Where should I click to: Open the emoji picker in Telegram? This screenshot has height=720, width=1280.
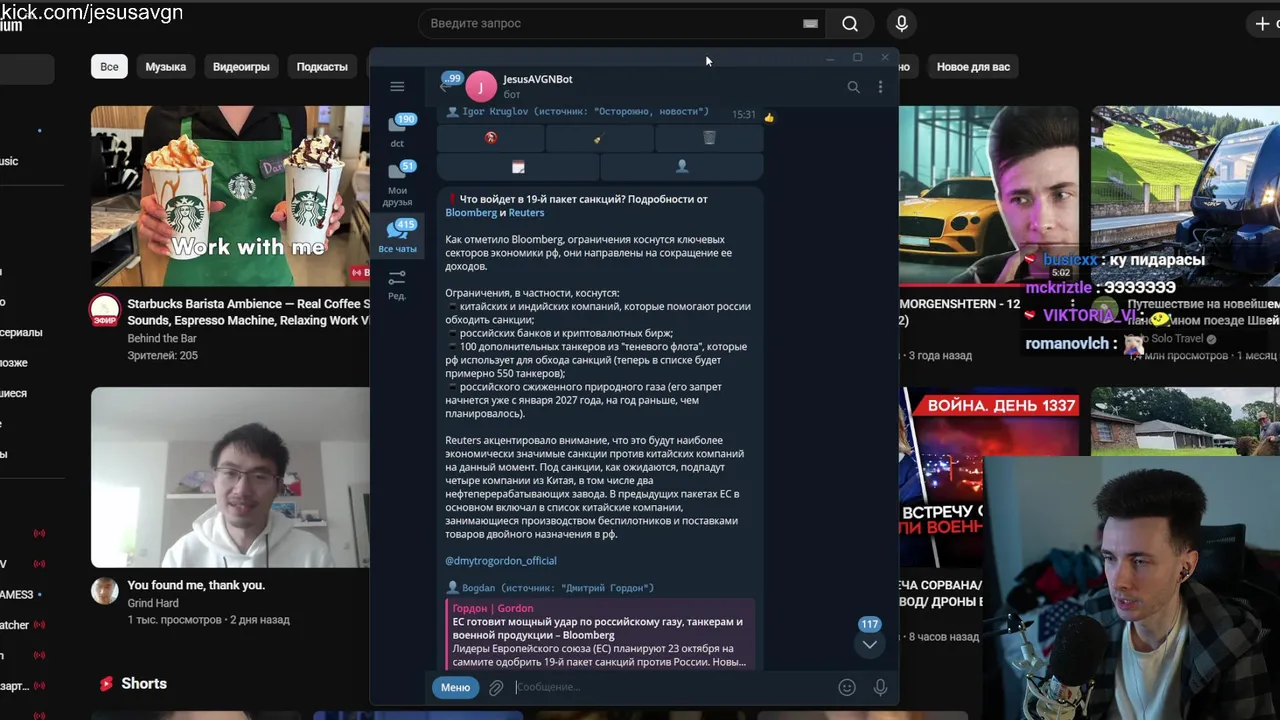point(847,687)
